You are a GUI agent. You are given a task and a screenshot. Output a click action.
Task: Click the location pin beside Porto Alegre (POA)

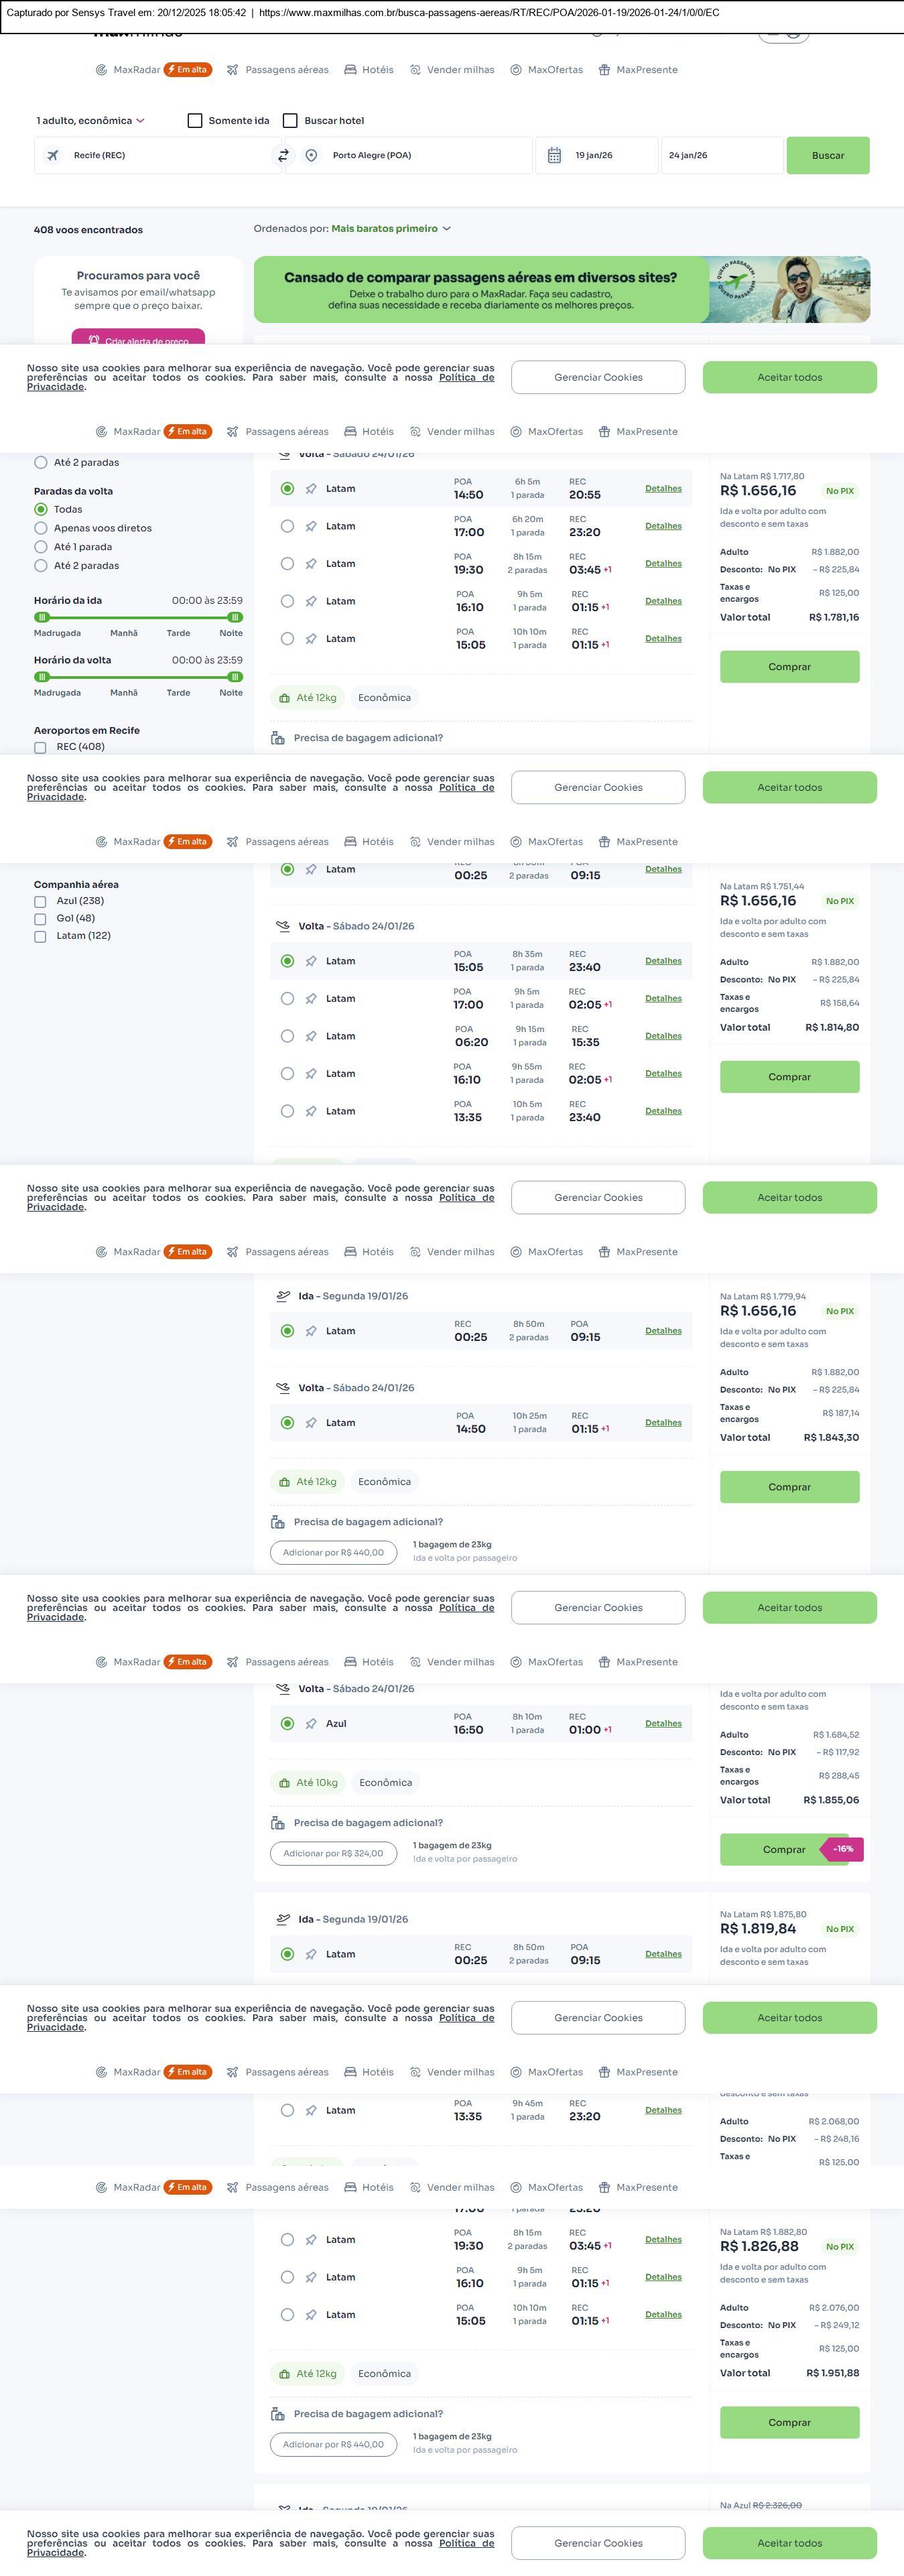311,156
